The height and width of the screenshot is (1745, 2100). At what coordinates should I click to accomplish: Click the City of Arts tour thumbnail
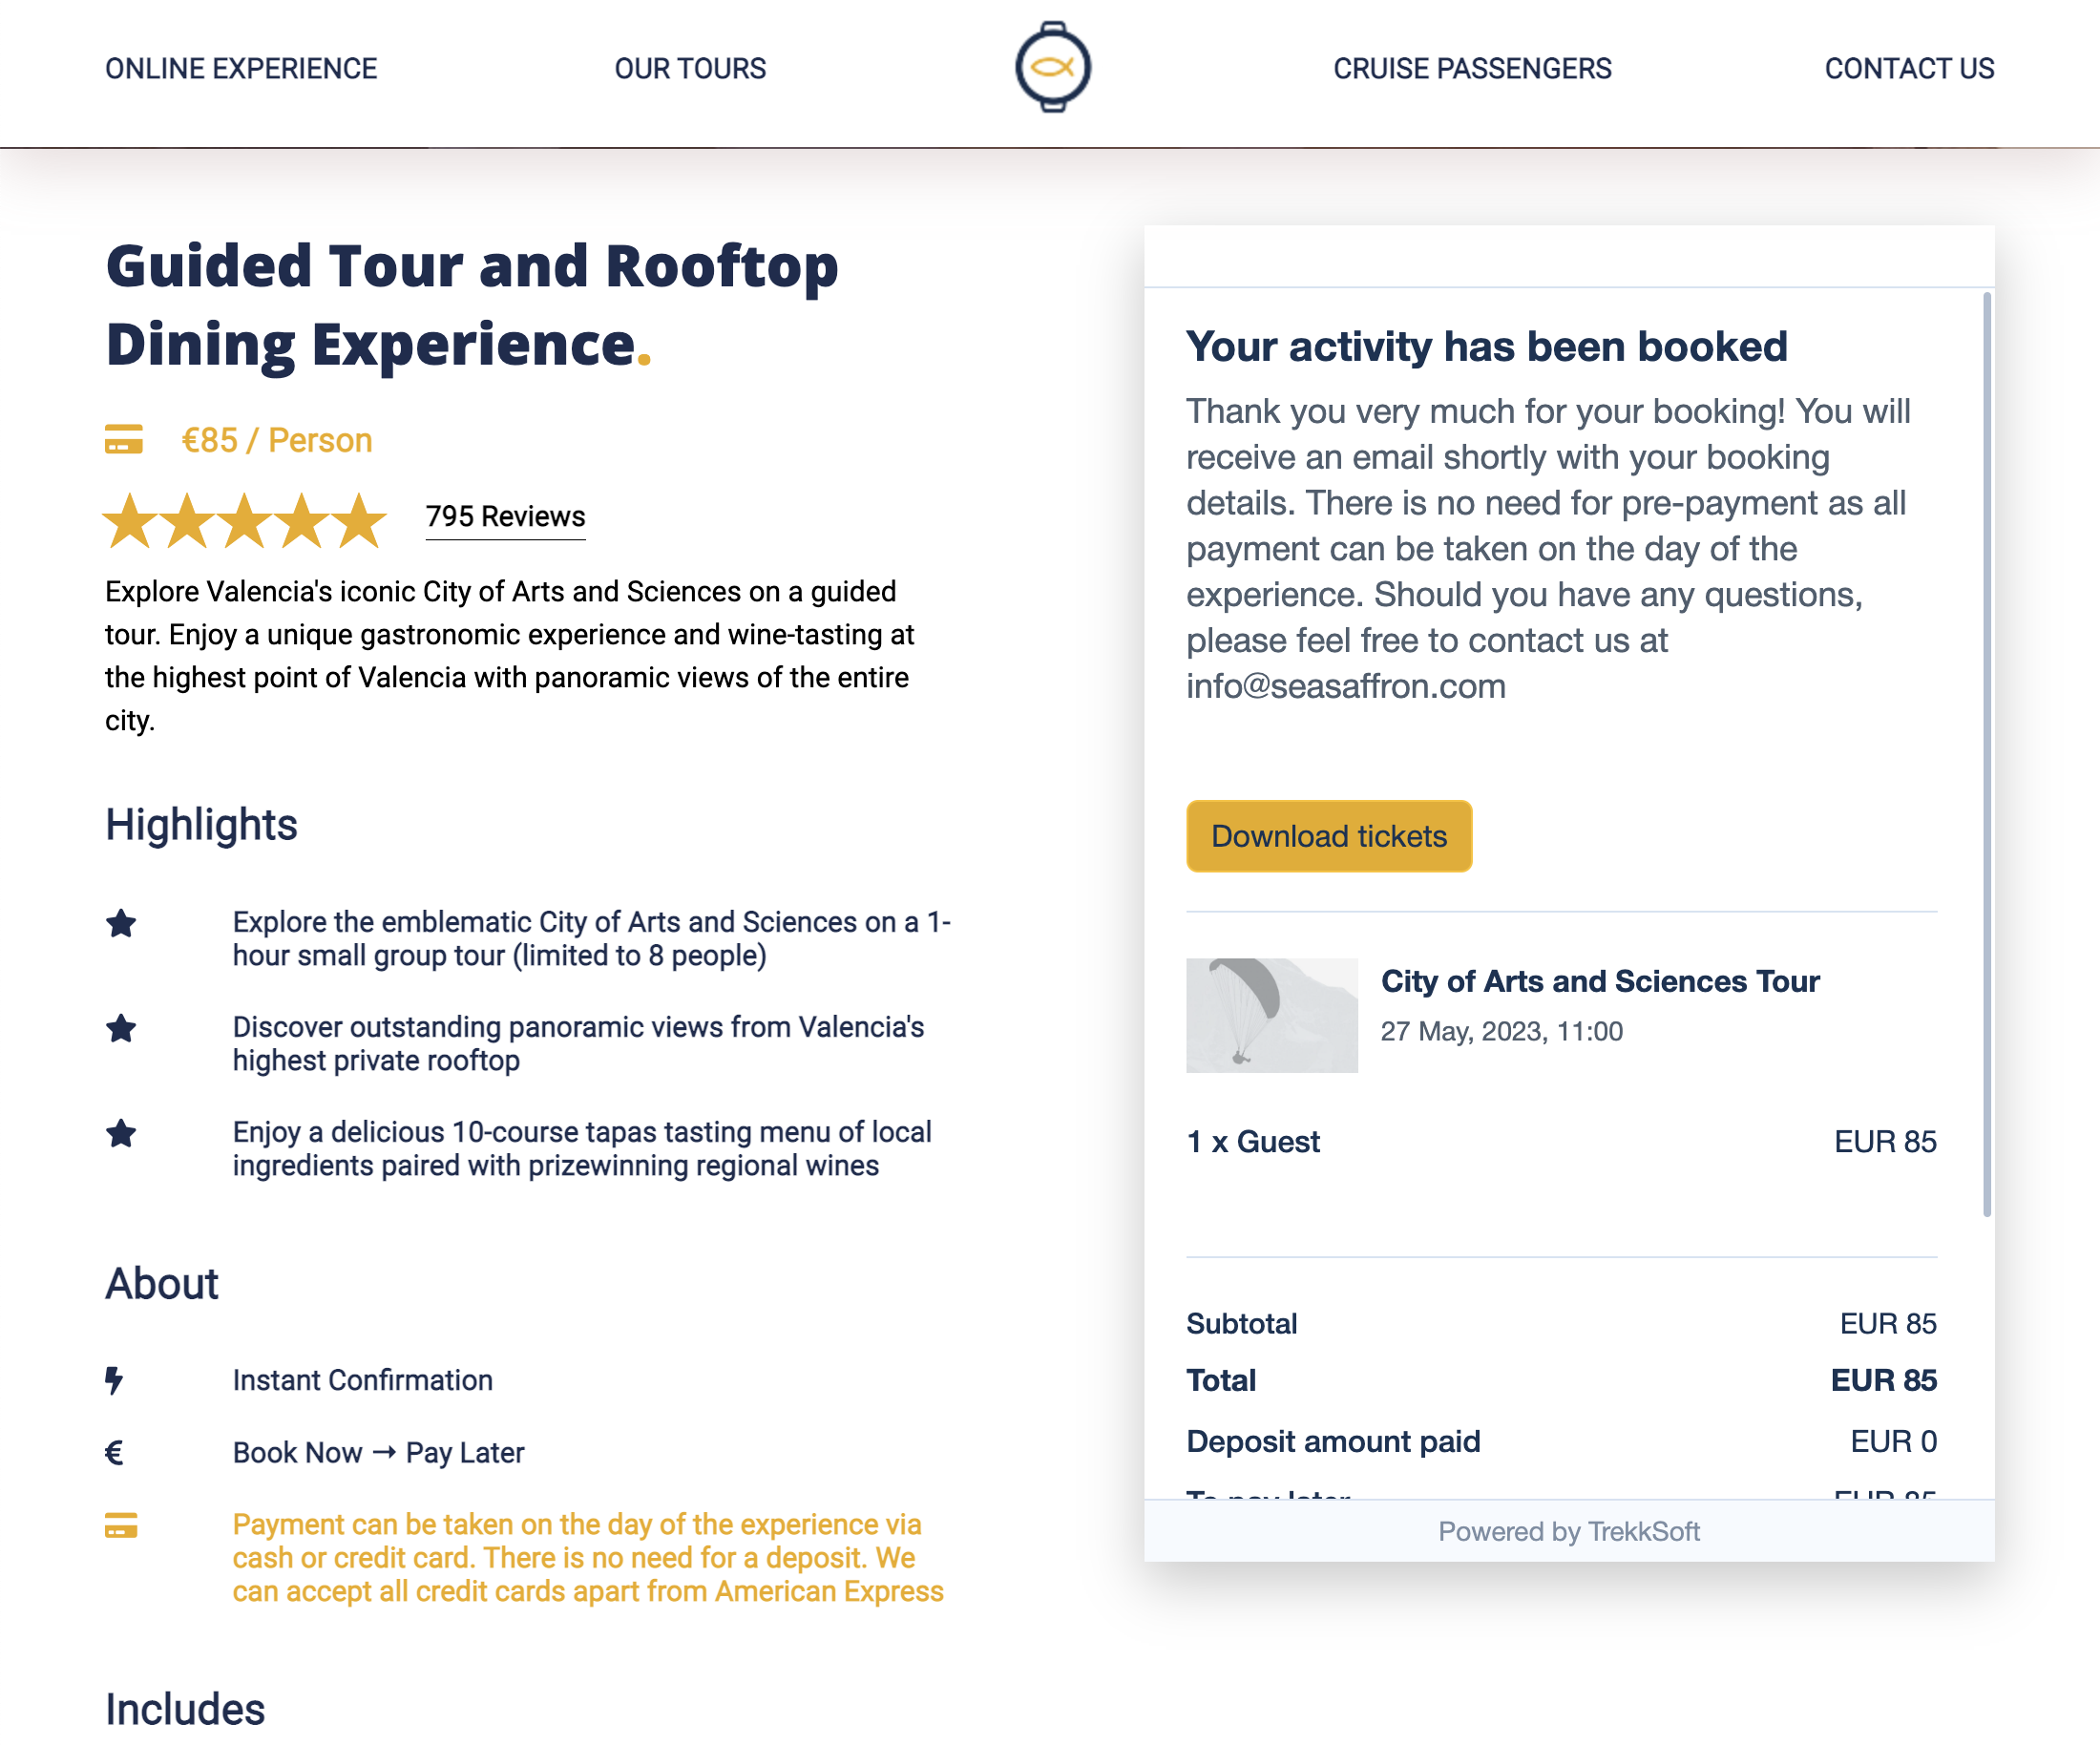1271,1015
